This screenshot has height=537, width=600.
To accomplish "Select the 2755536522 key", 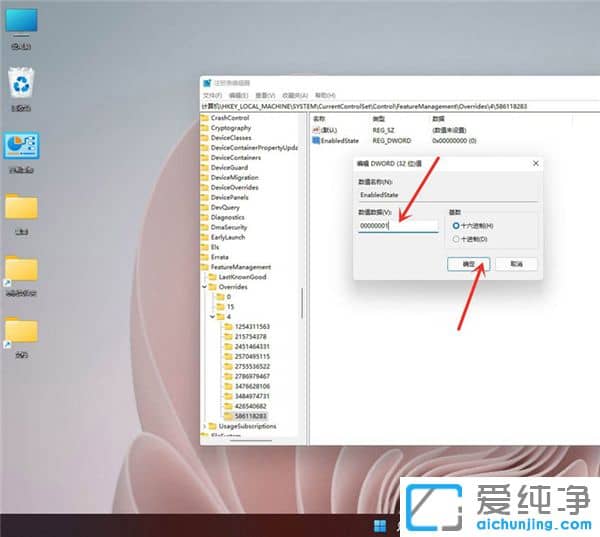I will pos(252,366).
